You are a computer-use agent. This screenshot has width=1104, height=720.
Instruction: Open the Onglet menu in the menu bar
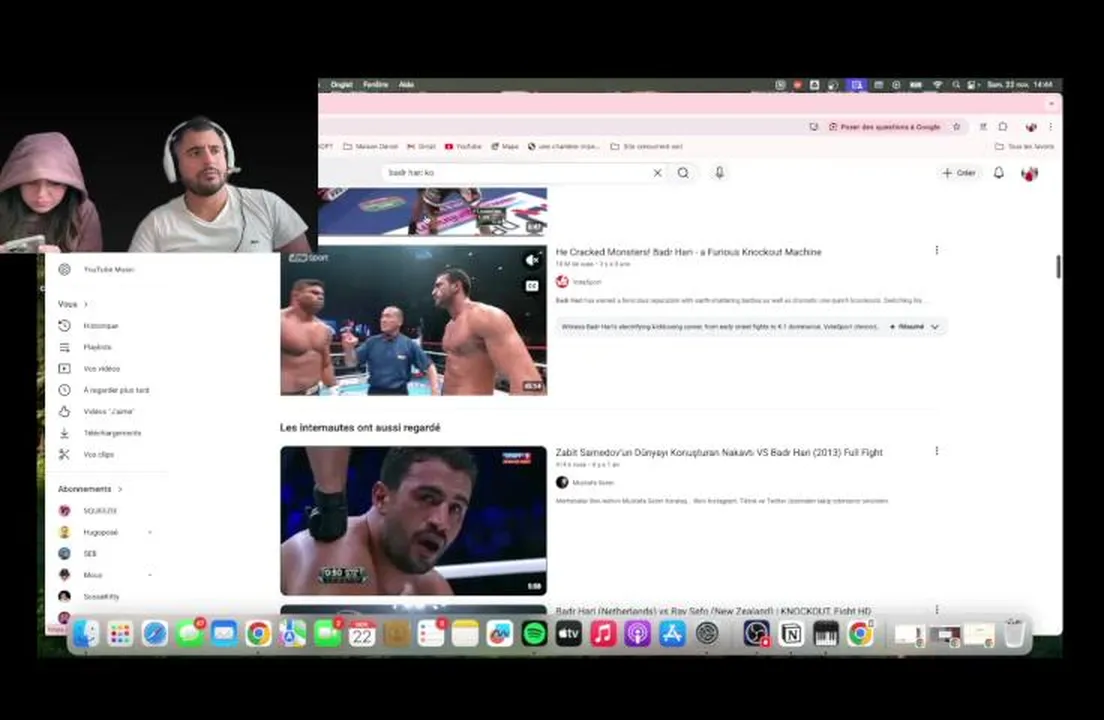click(x=341, y=84)
